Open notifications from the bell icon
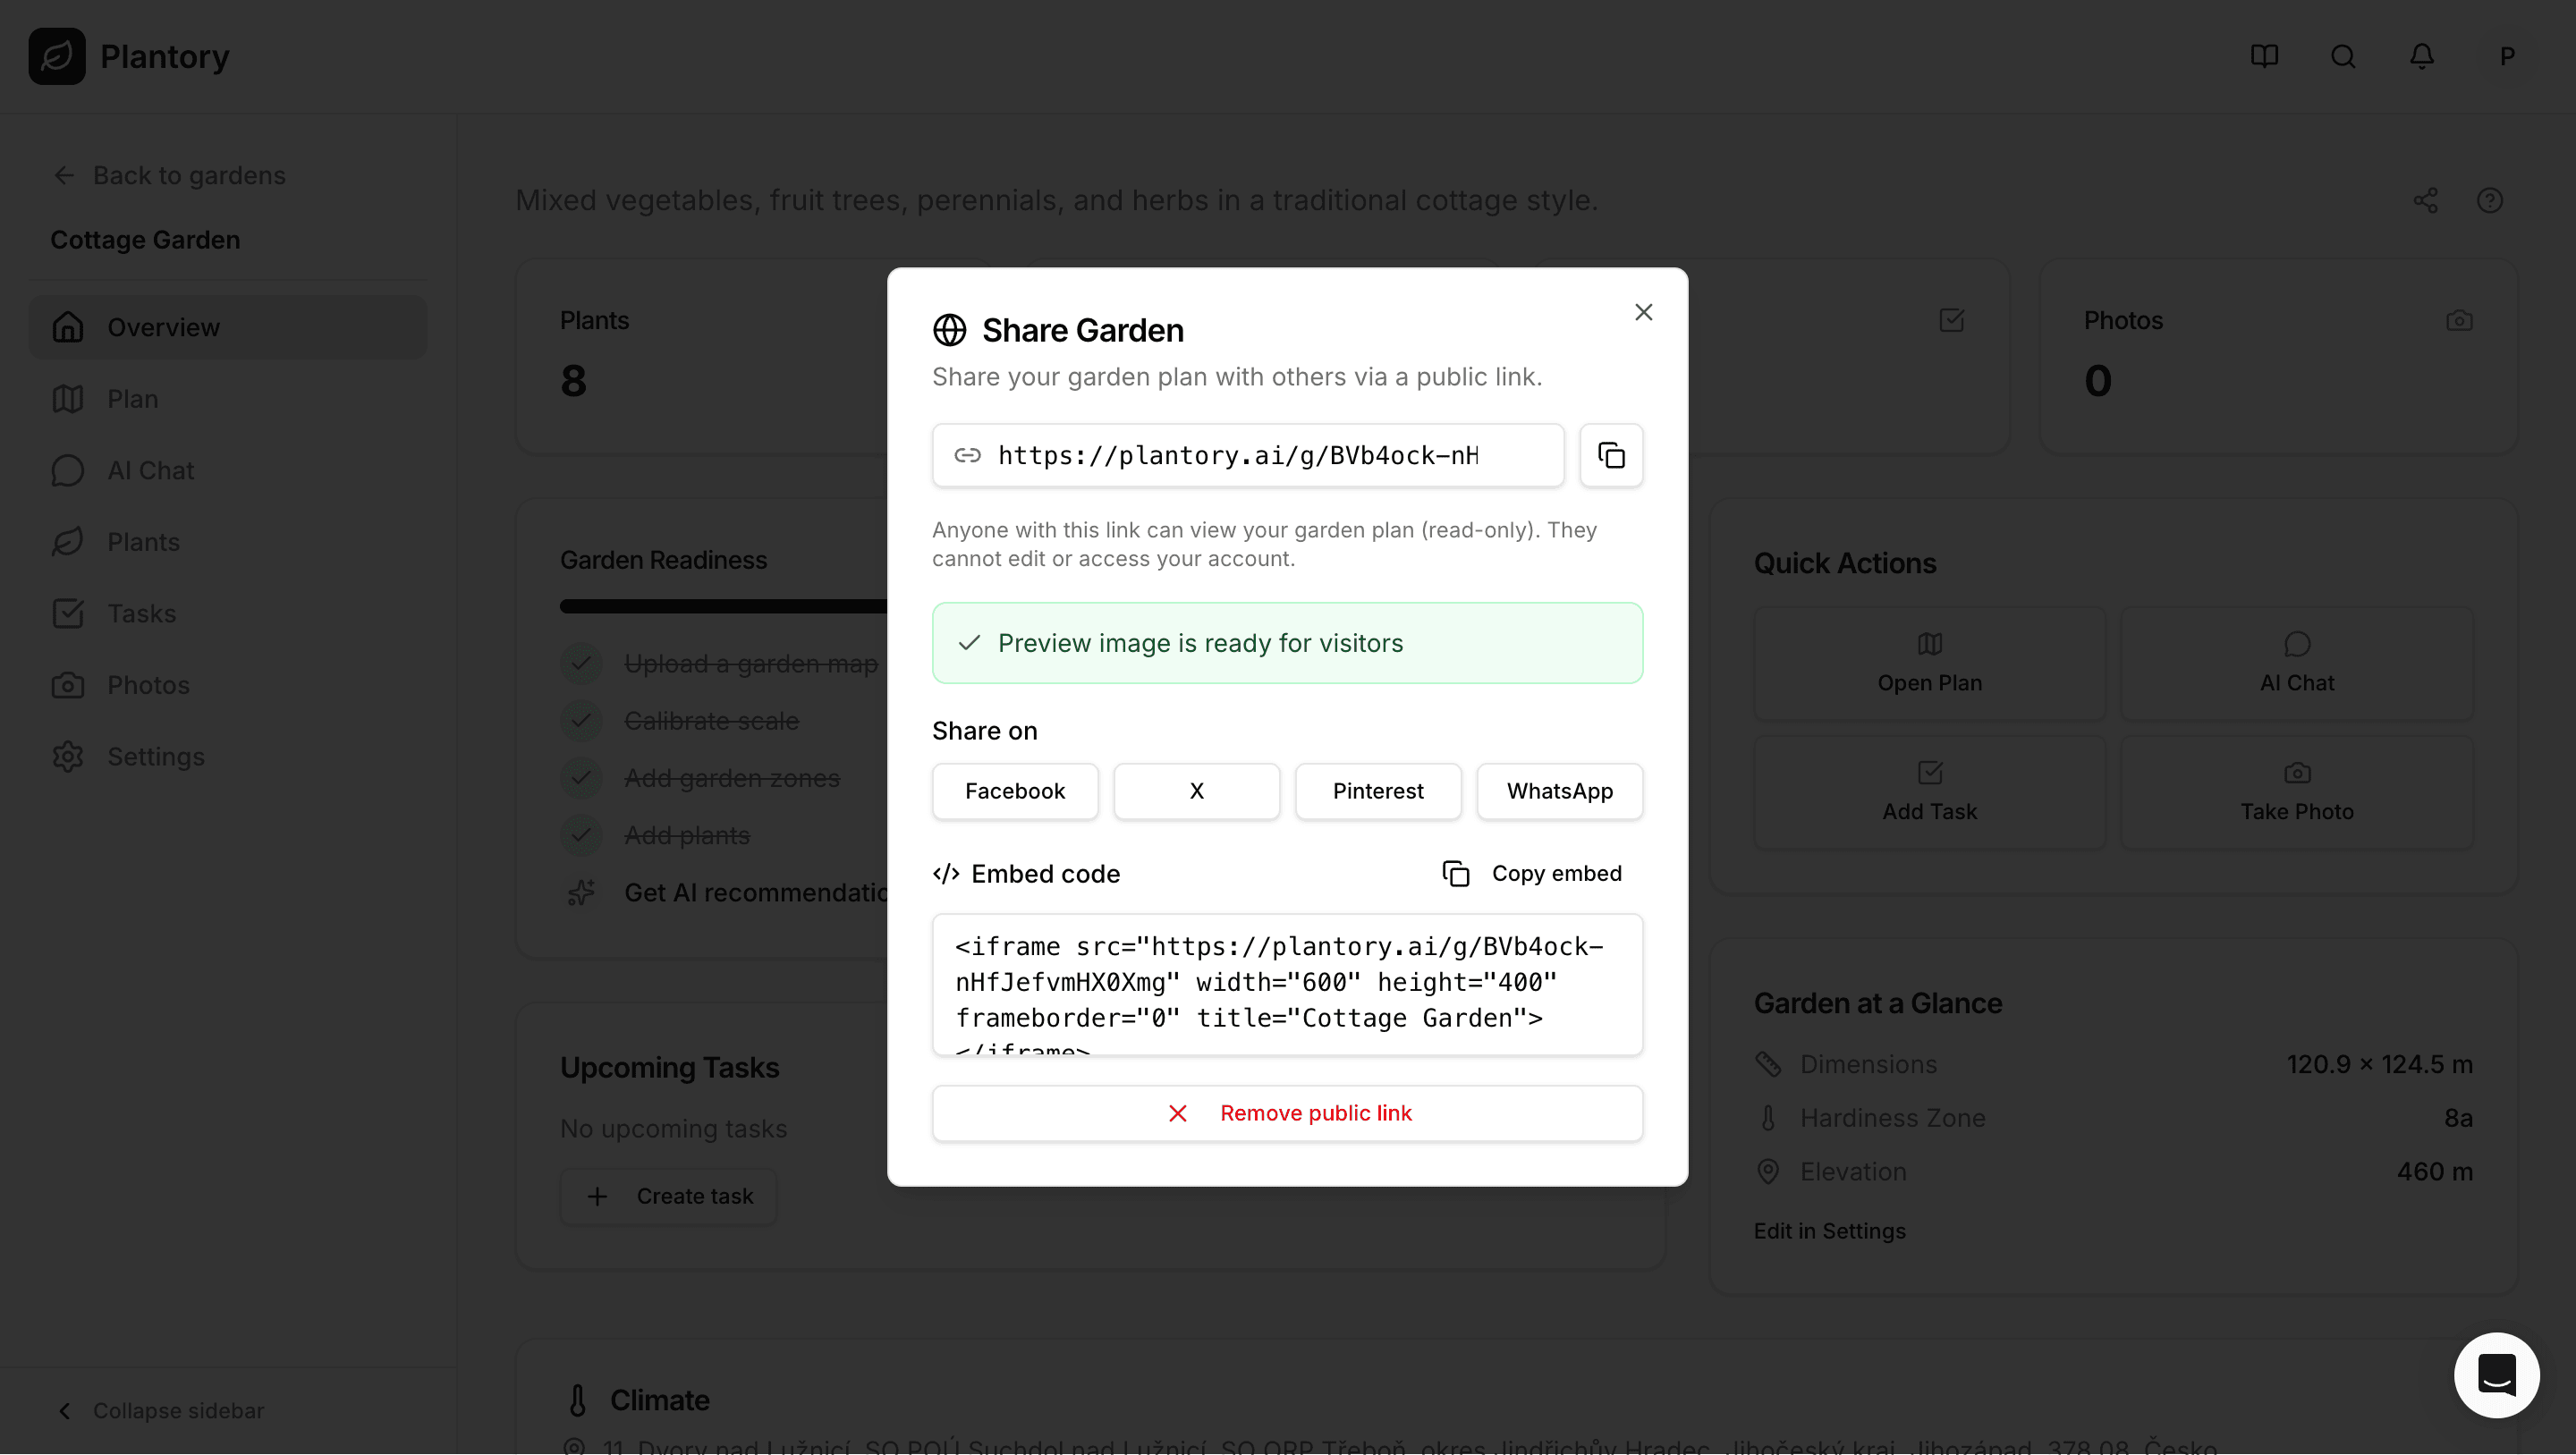This screenshot has width=2576, height=1455. click(2421, 56)
